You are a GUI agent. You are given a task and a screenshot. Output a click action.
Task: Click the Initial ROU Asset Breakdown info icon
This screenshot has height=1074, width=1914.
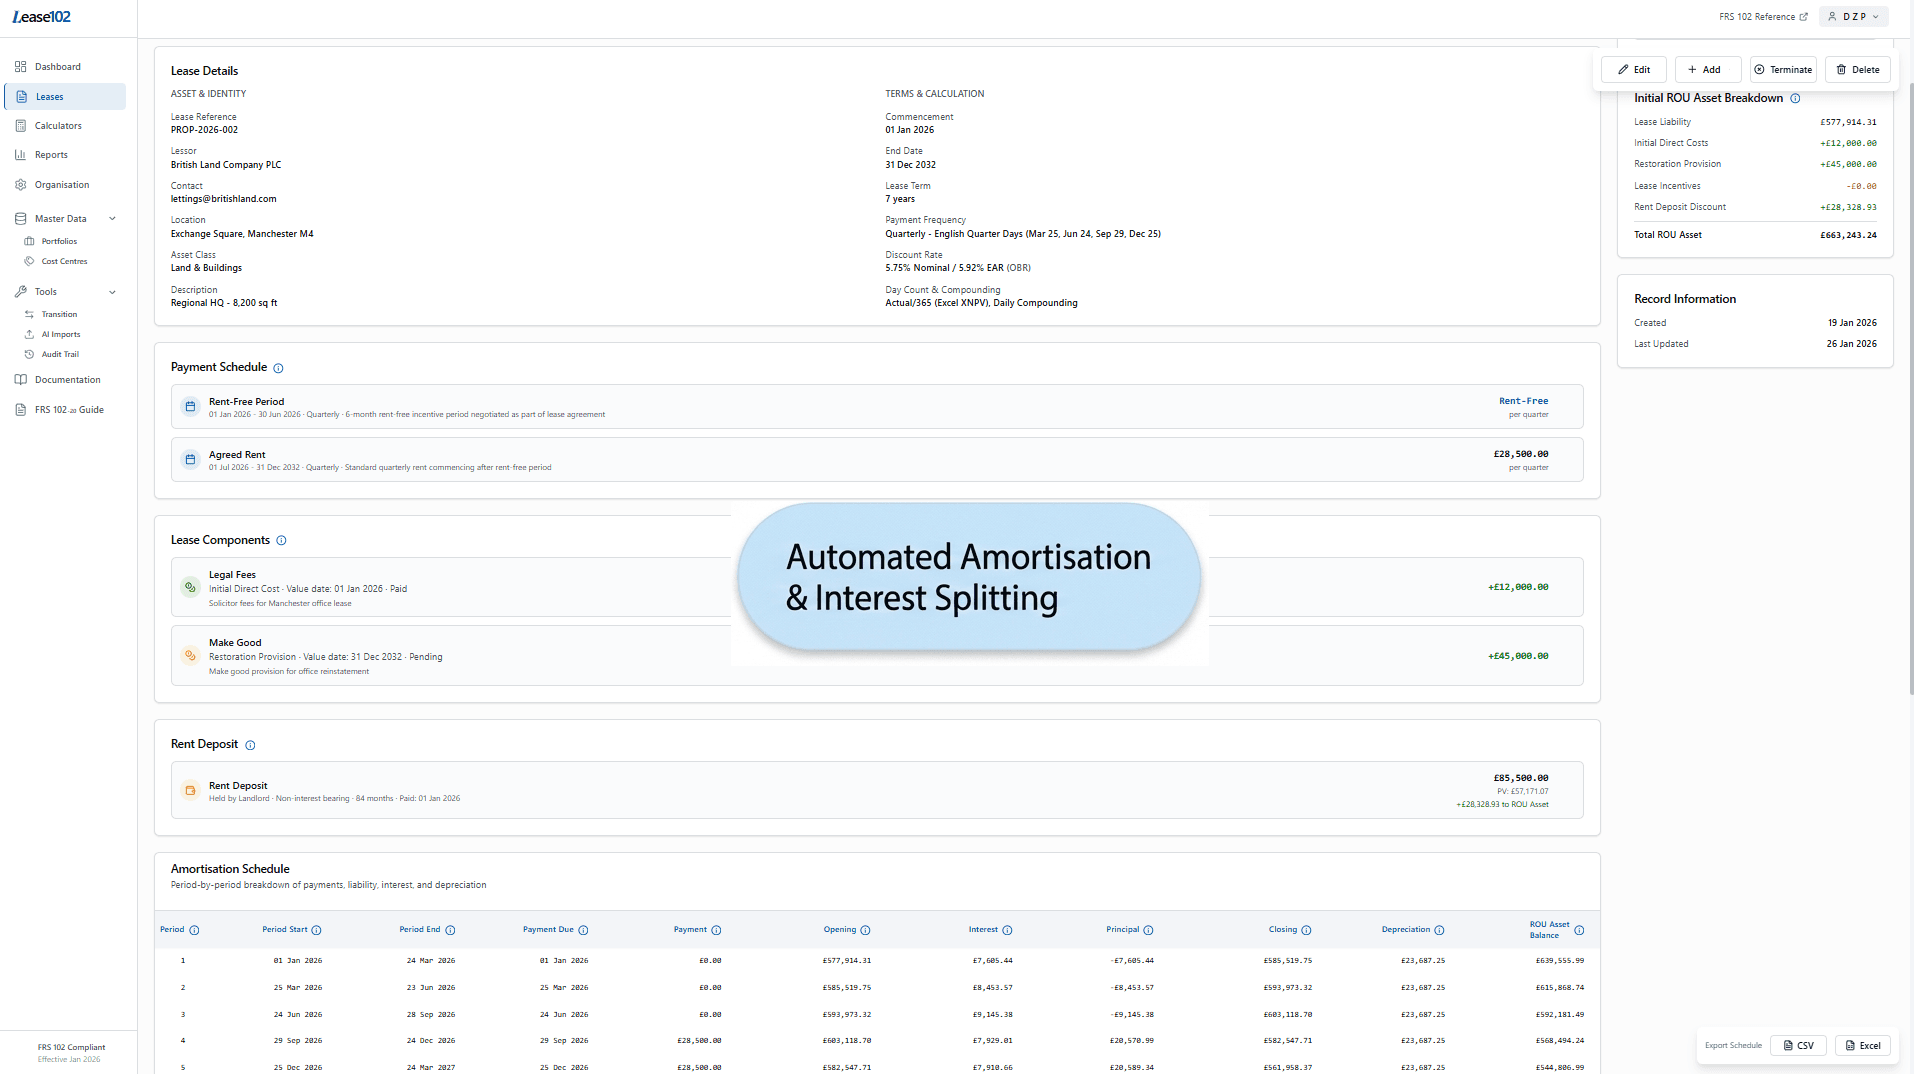pos(1796,98)
